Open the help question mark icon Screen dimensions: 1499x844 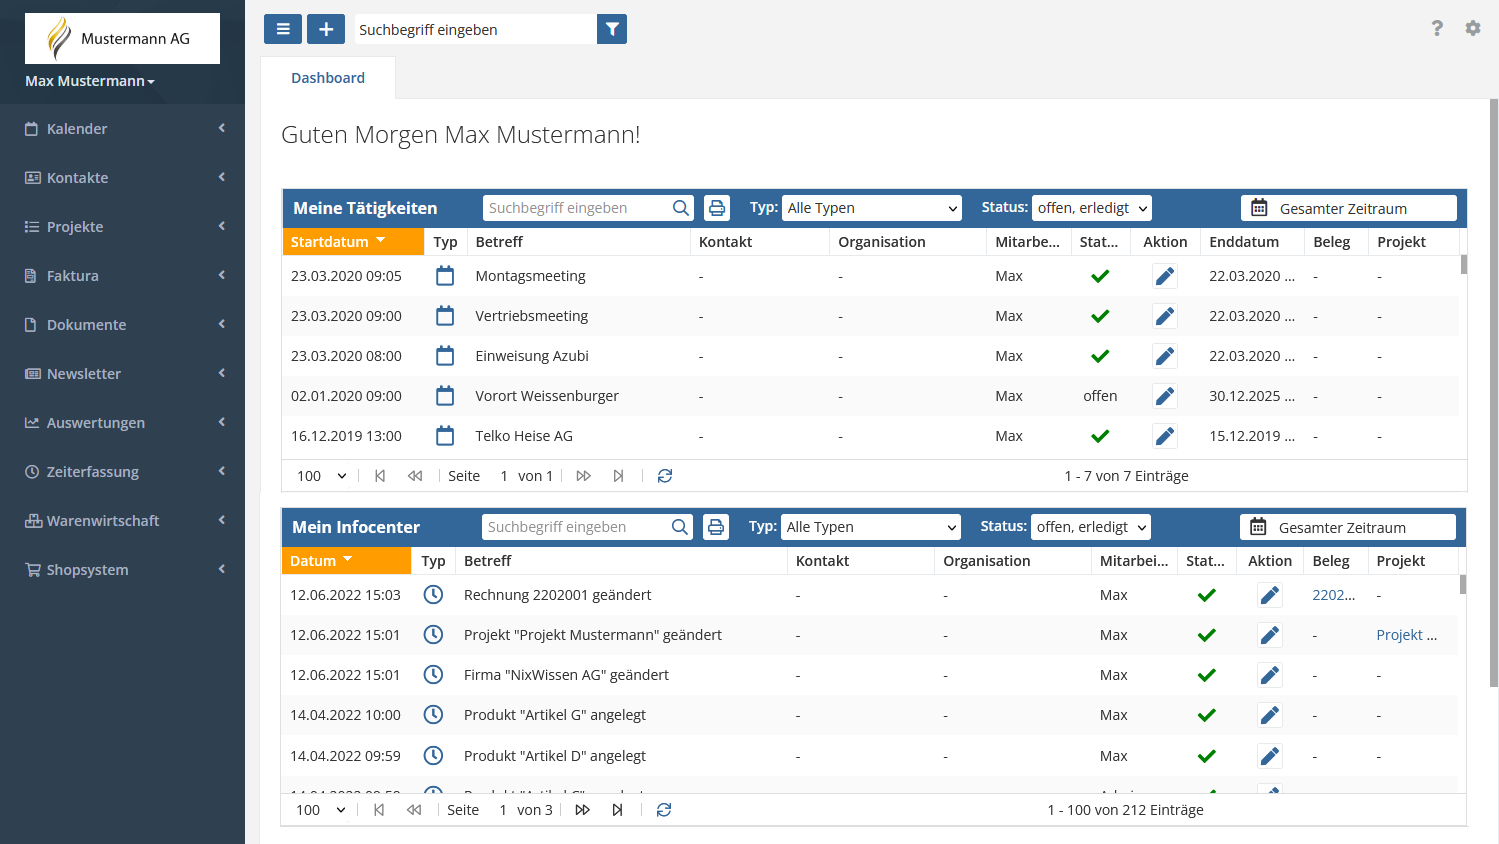(x=1437, y=28)
